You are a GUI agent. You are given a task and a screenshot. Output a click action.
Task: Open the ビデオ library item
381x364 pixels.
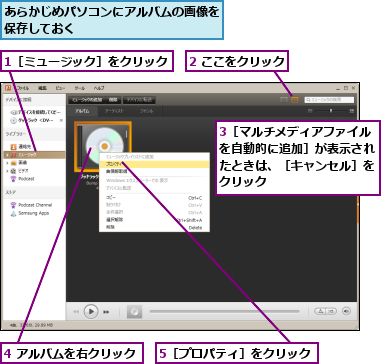[19, 171]
